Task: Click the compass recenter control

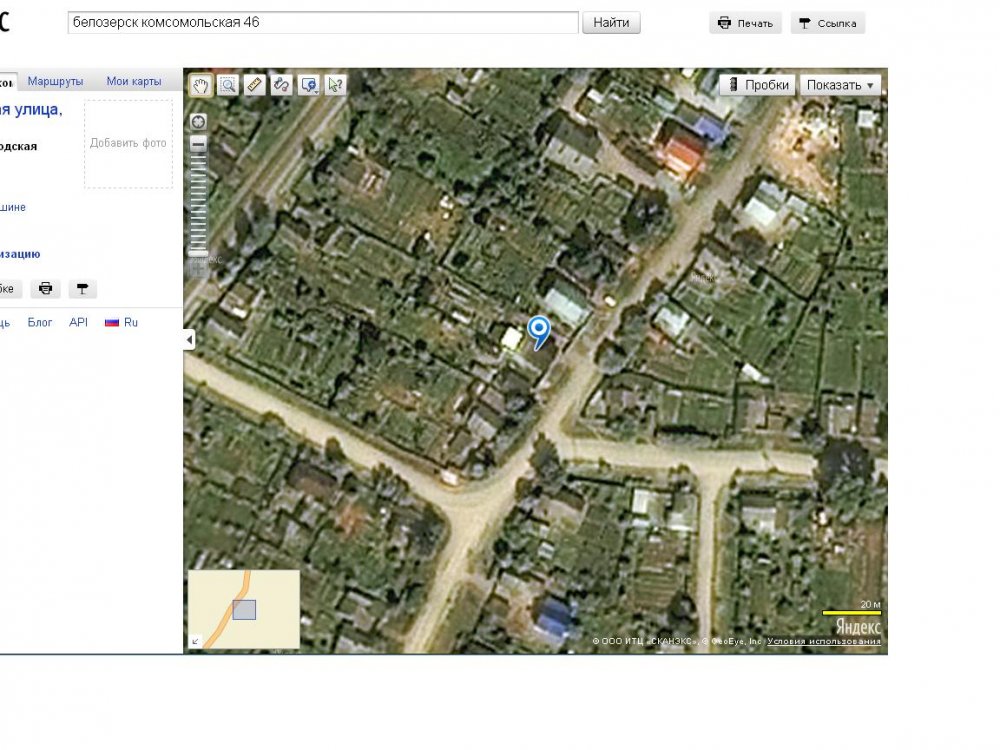Action: 199,122
